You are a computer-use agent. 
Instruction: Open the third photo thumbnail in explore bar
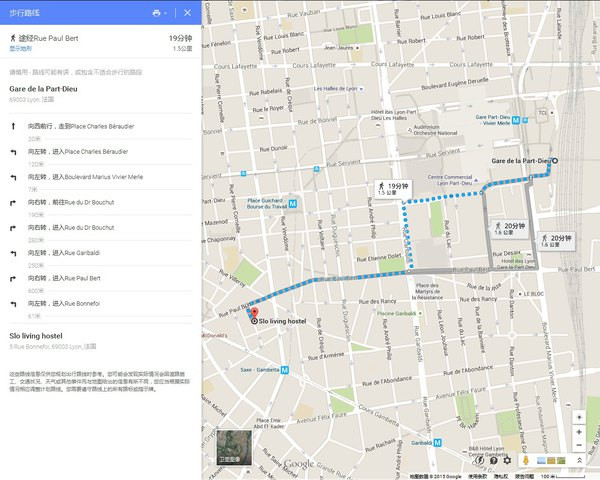click(x=561, y=460)
